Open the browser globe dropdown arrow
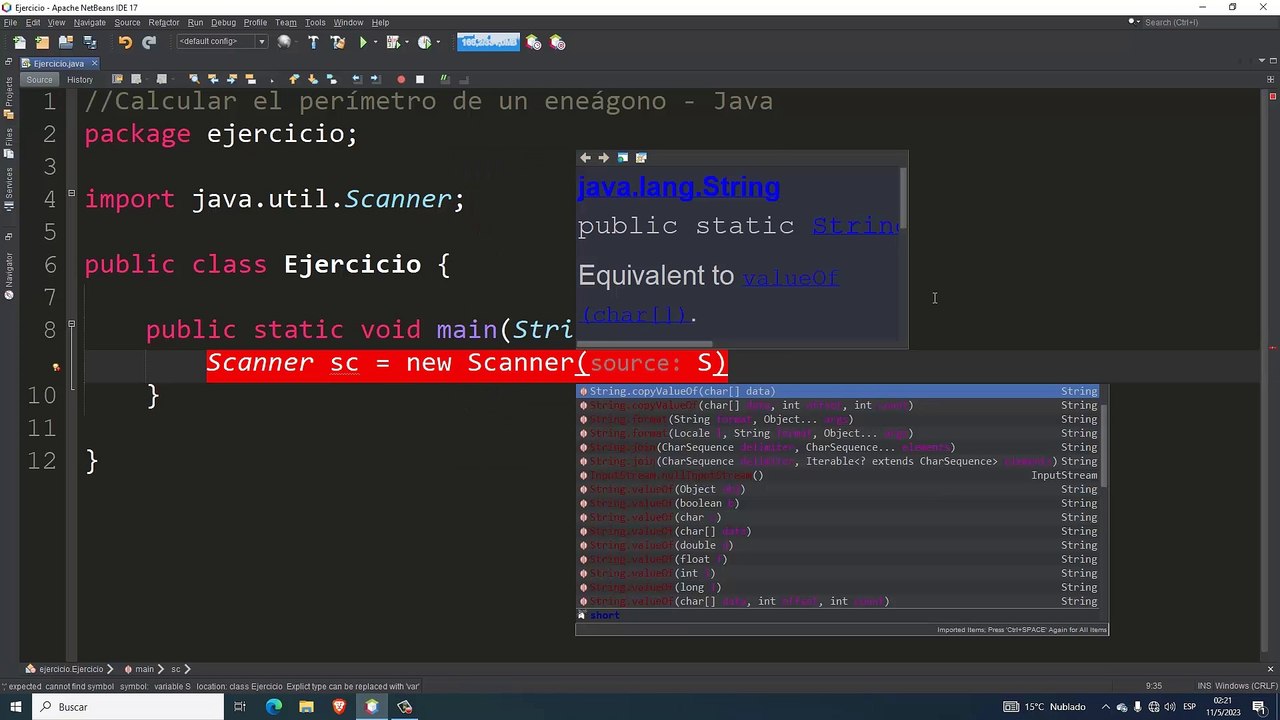The width and height of the screenshot is (1280, 720). click(297, 42)
